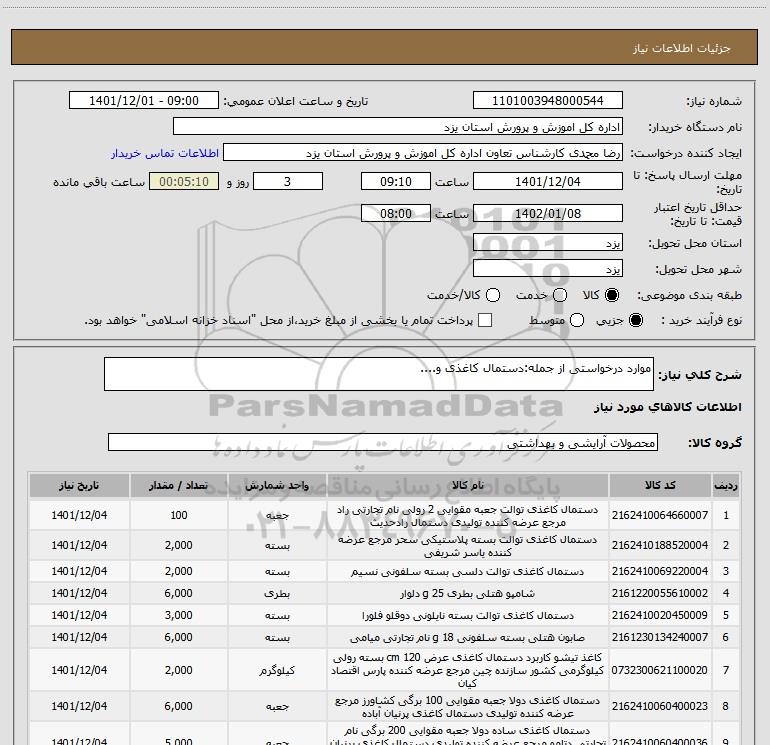Image resolution: width=770 pixels, height=745 pixels.
Task: Click the دستمال کاغذی توالت دلسی نسیم item name
Action: (x=468, y=571)
